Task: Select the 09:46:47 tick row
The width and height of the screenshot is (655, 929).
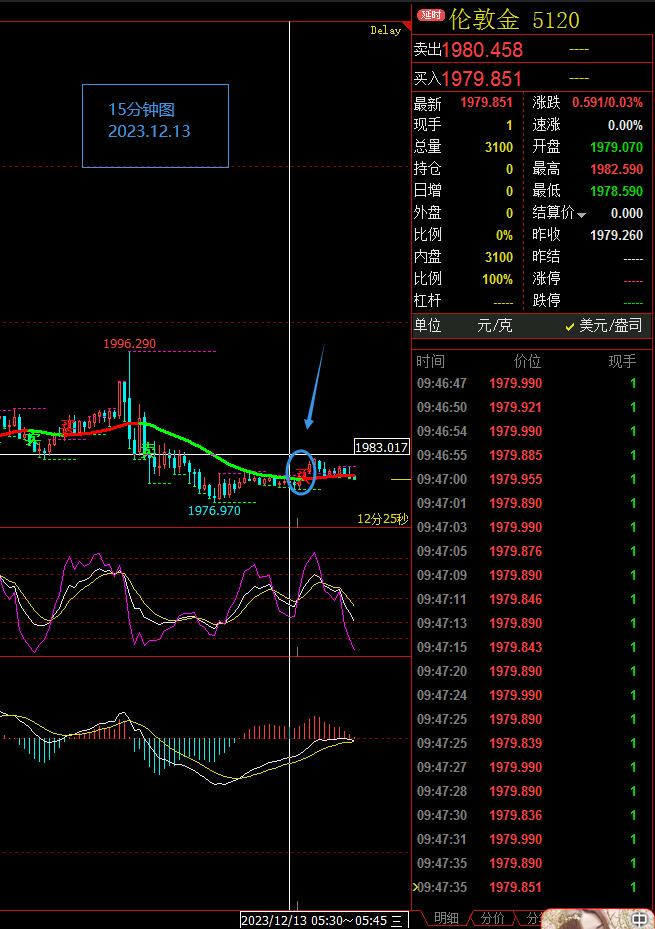Action: (x=531, y=383)
